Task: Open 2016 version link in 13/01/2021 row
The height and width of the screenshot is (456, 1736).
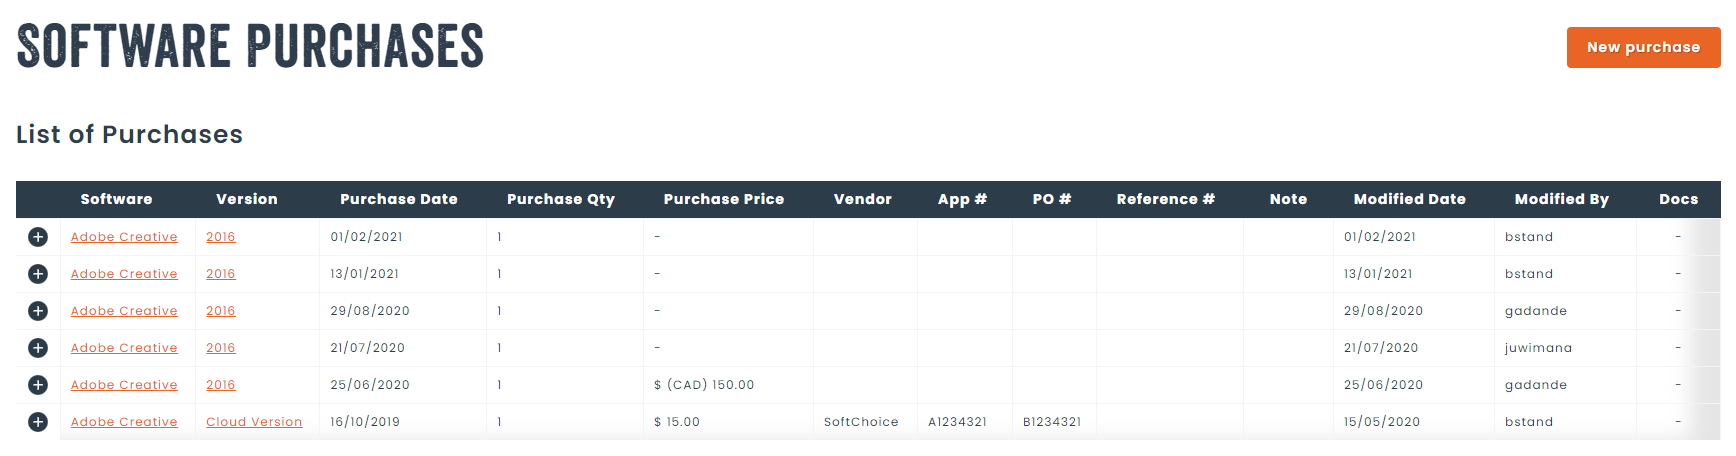Action: pyautogui.click(x=221, y=274)
